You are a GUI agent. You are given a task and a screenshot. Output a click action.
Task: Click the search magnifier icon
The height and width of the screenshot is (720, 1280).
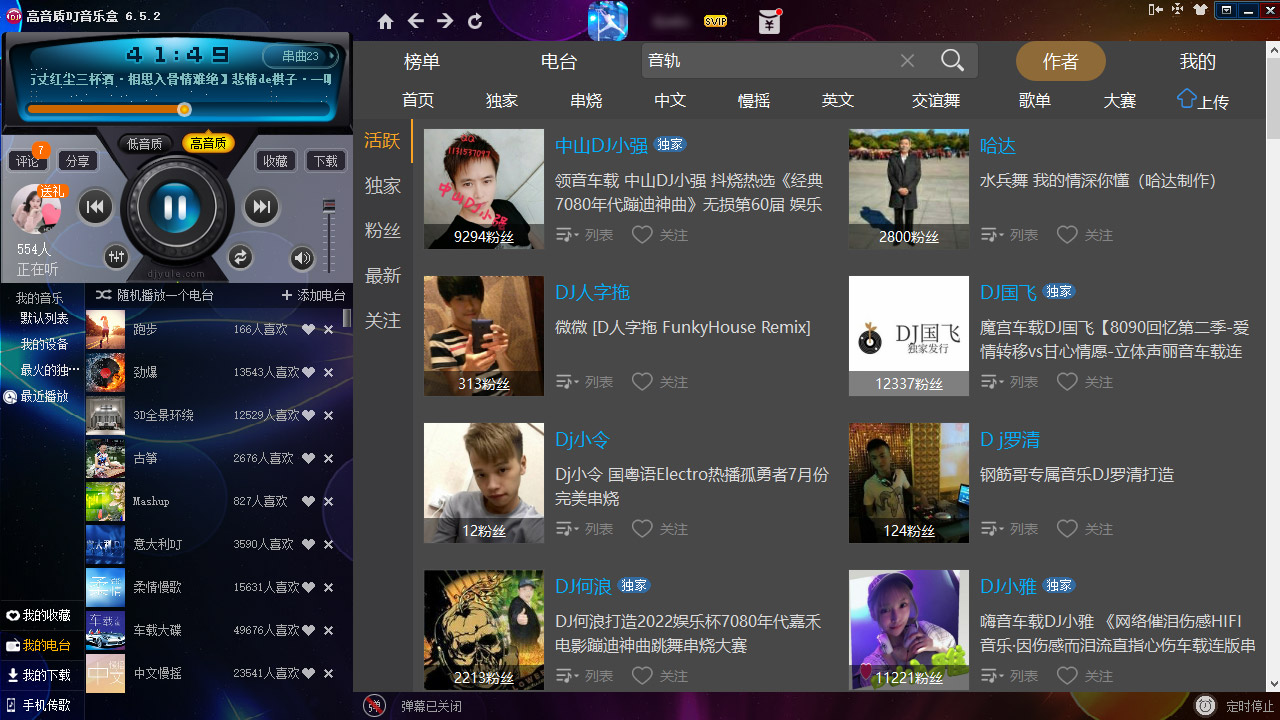pyautogui.click(x=952, y=61)
